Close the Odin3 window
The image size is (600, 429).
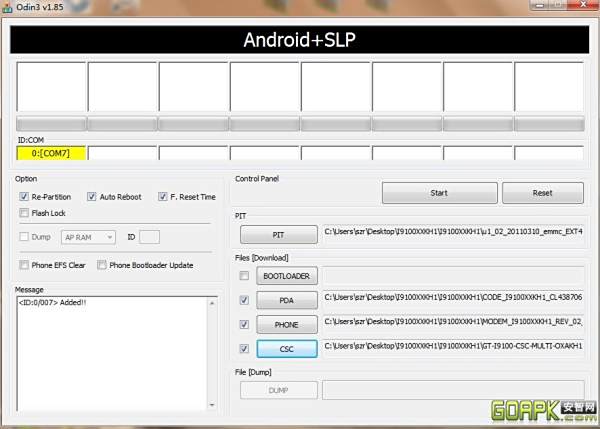click(x=583, y=5)
